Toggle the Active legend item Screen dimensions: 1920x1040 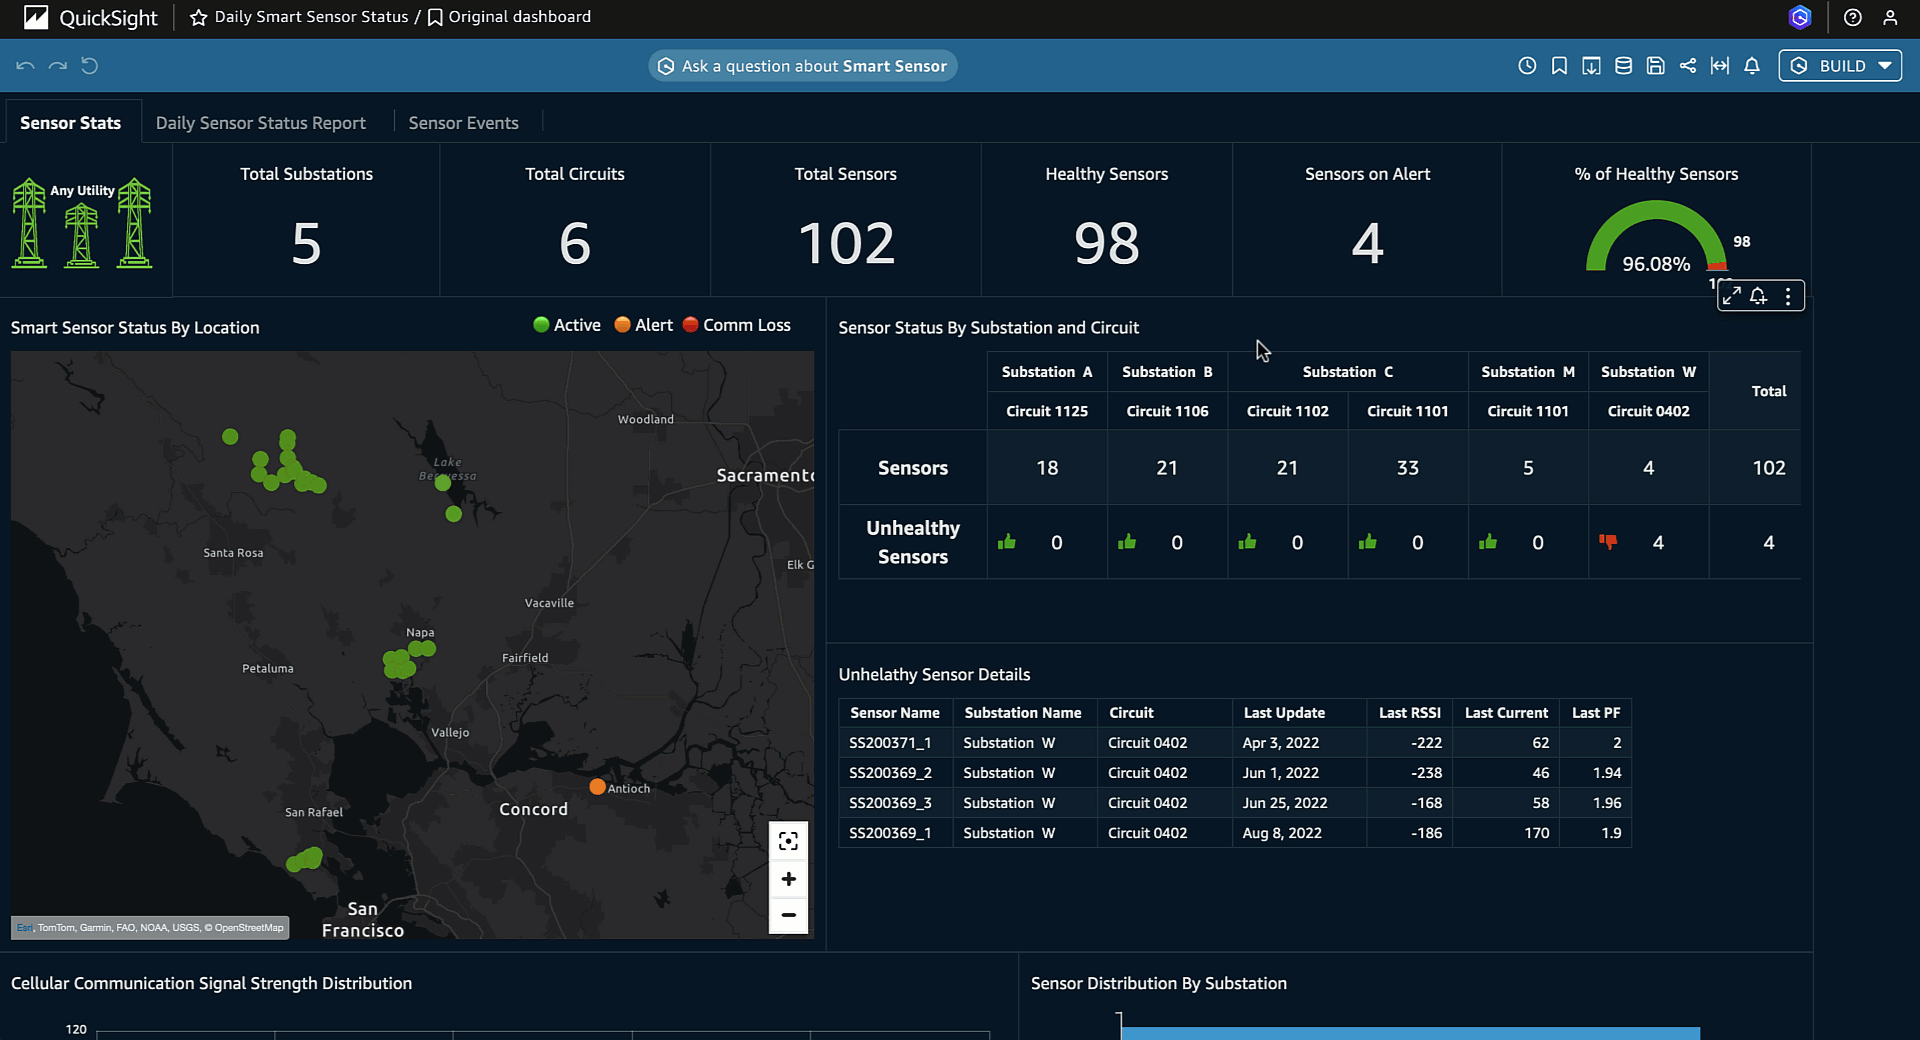567,325
